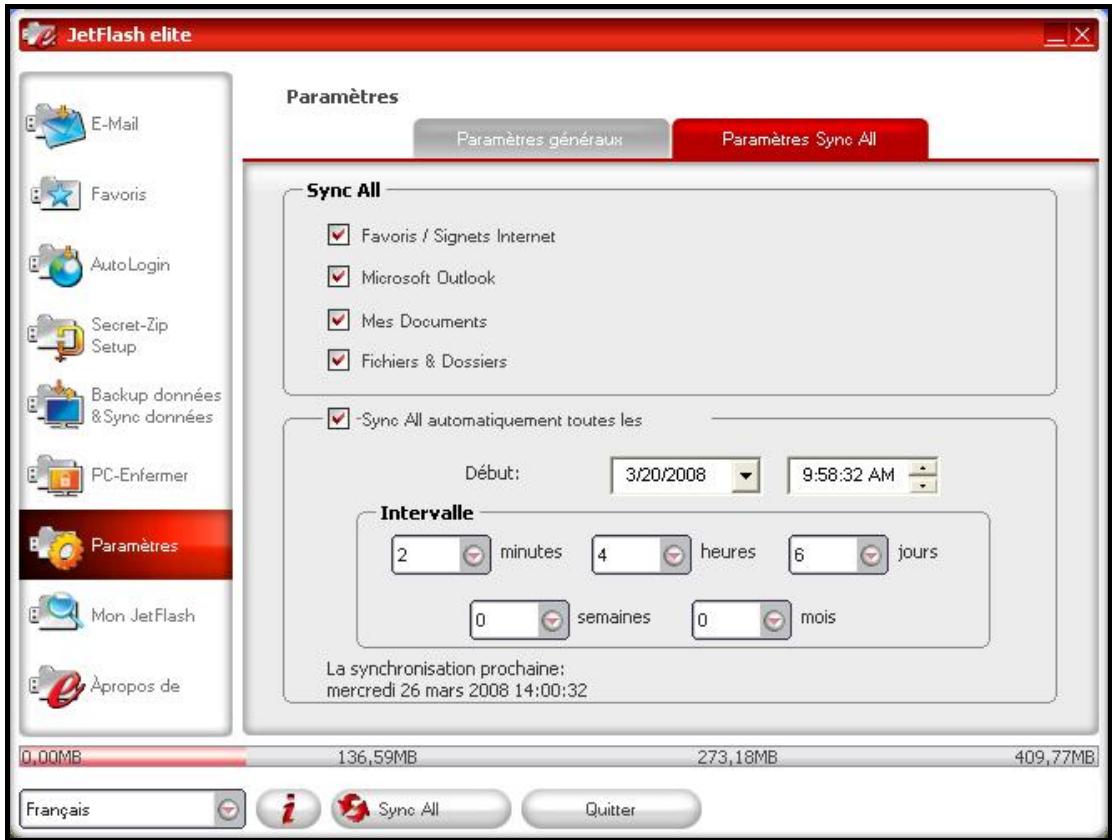Toggle the Fichiers & Dossiers checkbox
Viewport: 1112px width, 840px height.
(338, 360)
